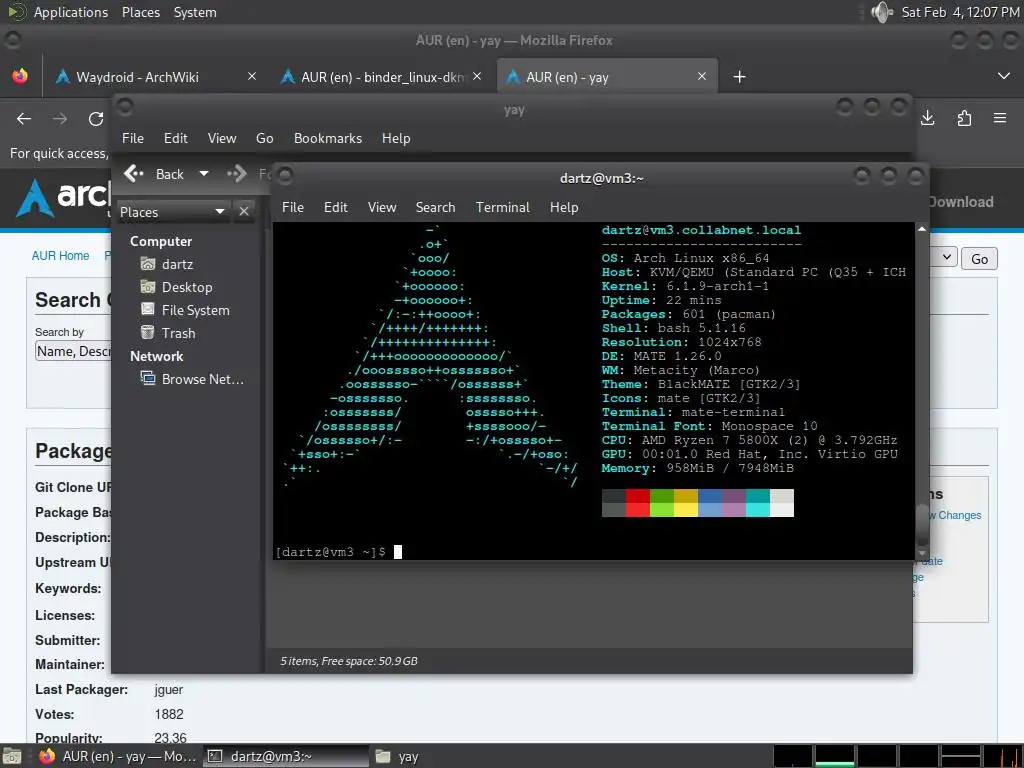Open terminal File menu
Viewport: 1024px width, 768px height.
coord(293,207)
